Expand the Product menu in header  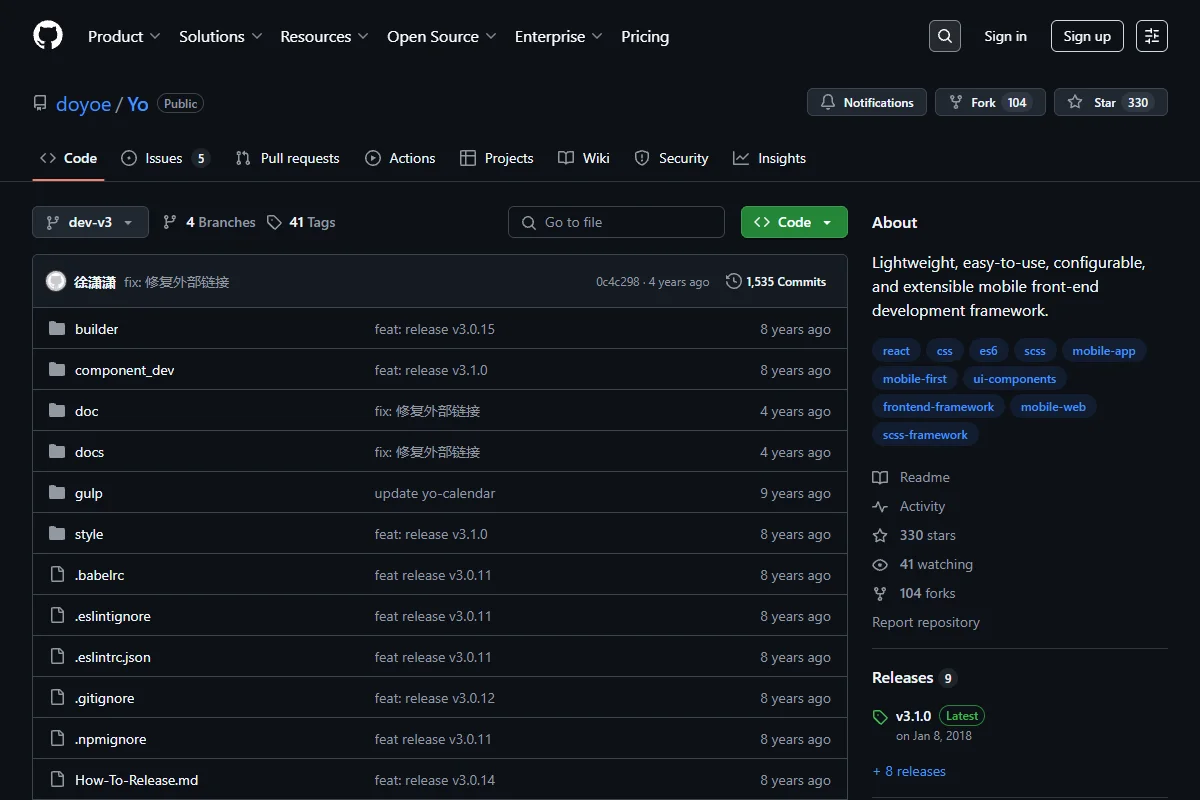tap(124, 36)
